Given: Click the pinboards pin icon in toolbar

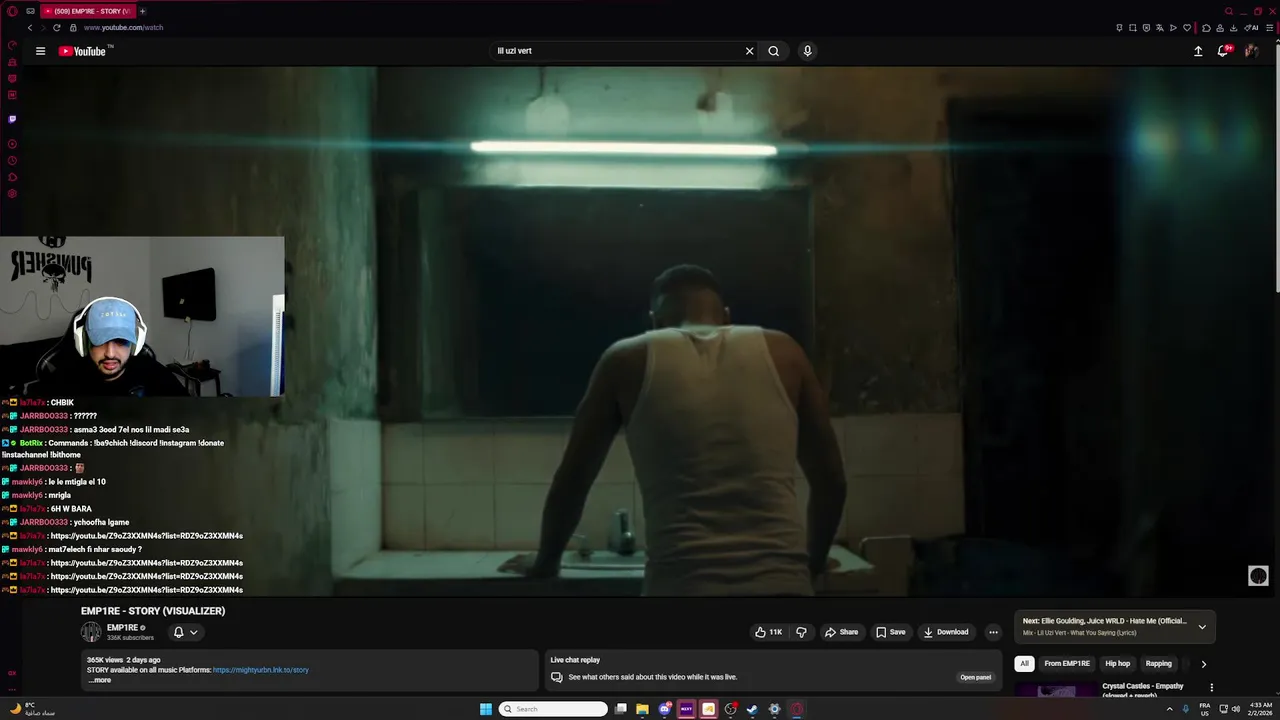Looking at the screenshot, I should click(x=1119, y=28).
